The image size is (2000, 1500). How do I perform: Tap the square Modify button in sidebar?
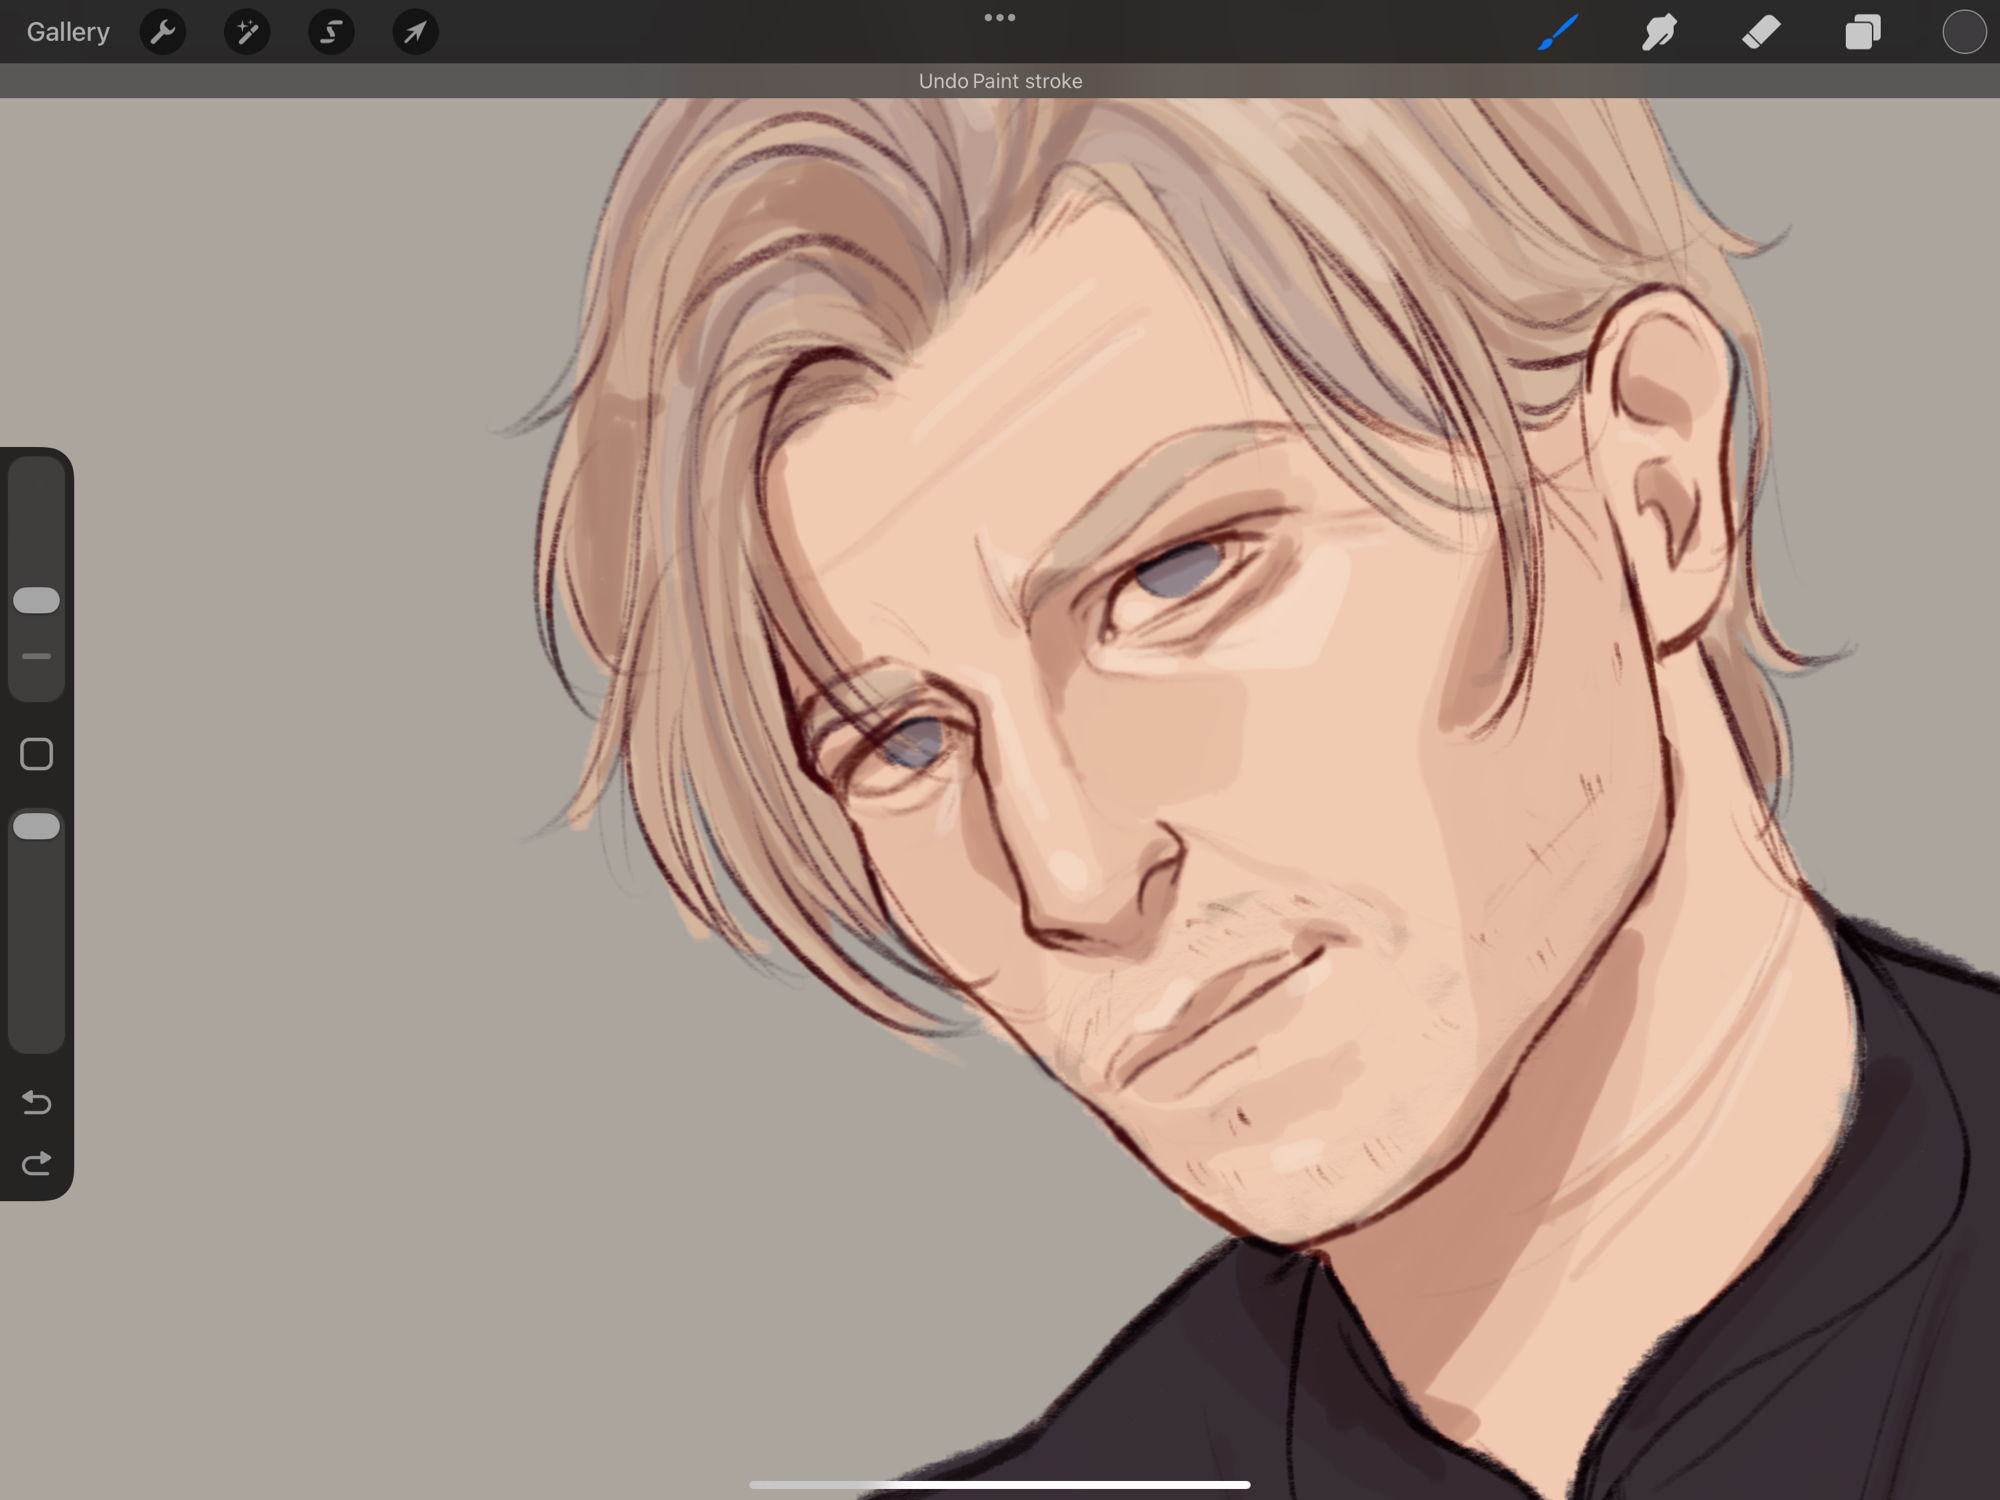pyautogui.click(x=37, y=754)
